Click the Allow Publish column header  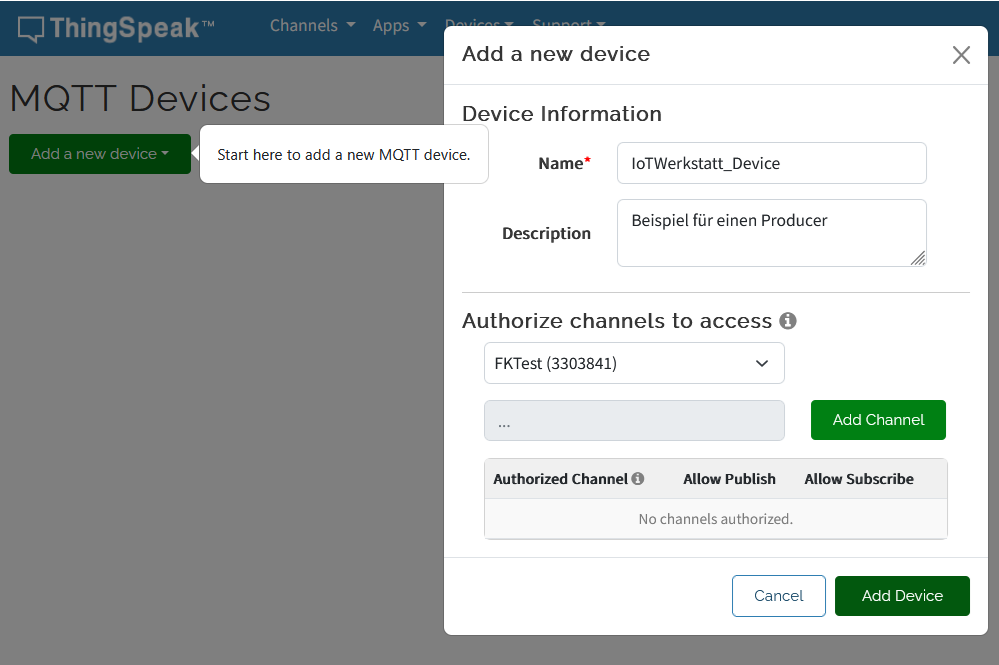point(729,479)
